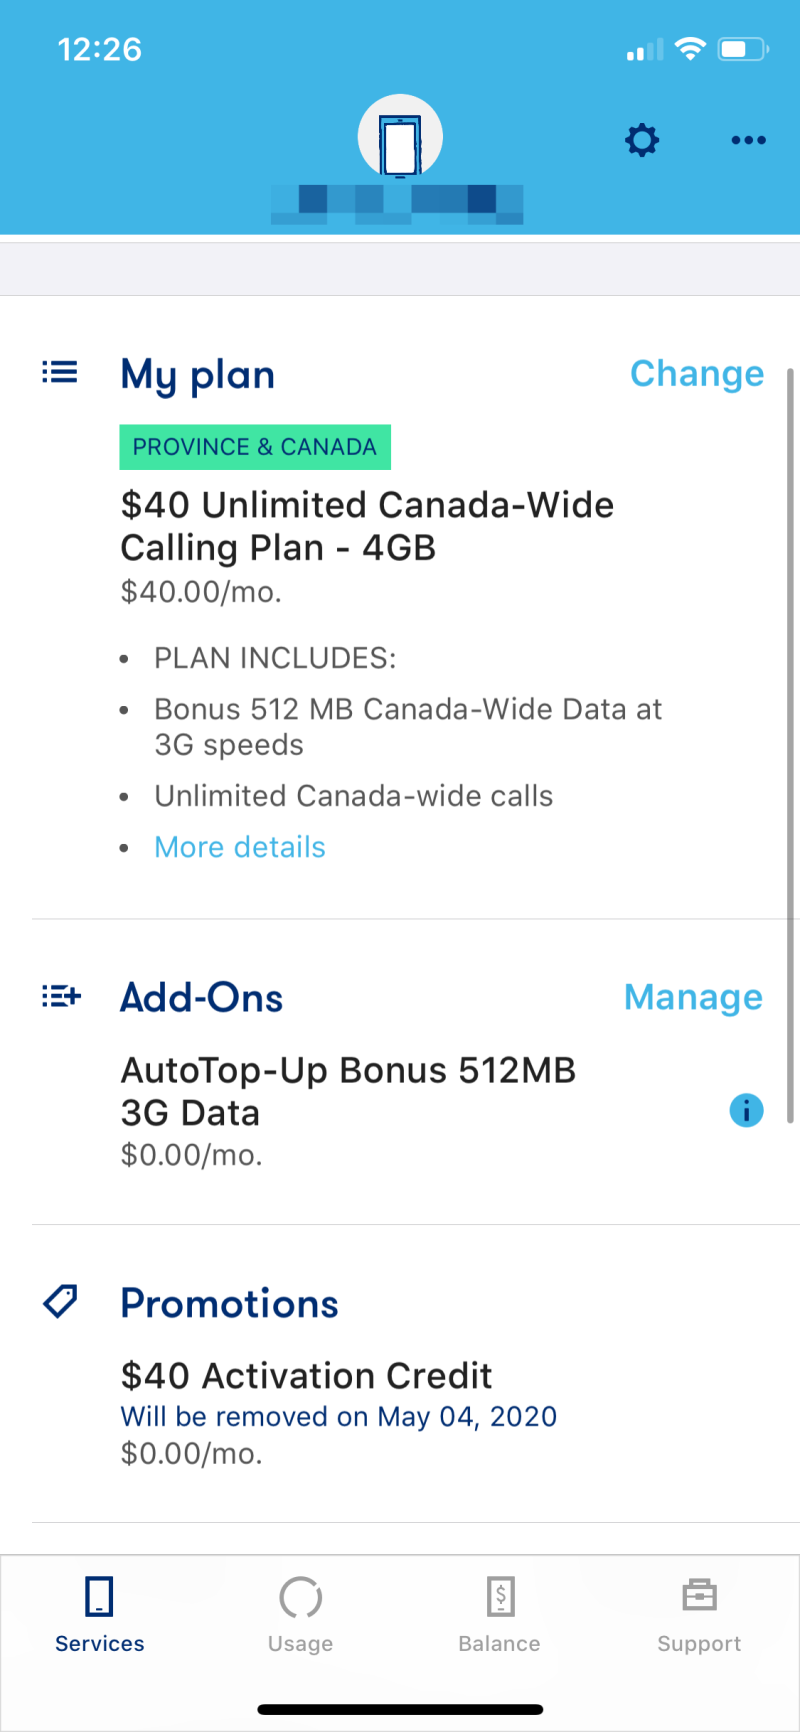Screen dimensions: 800x1732
Task: Tap Change to modify my plan
Action: tap(697, 373)
